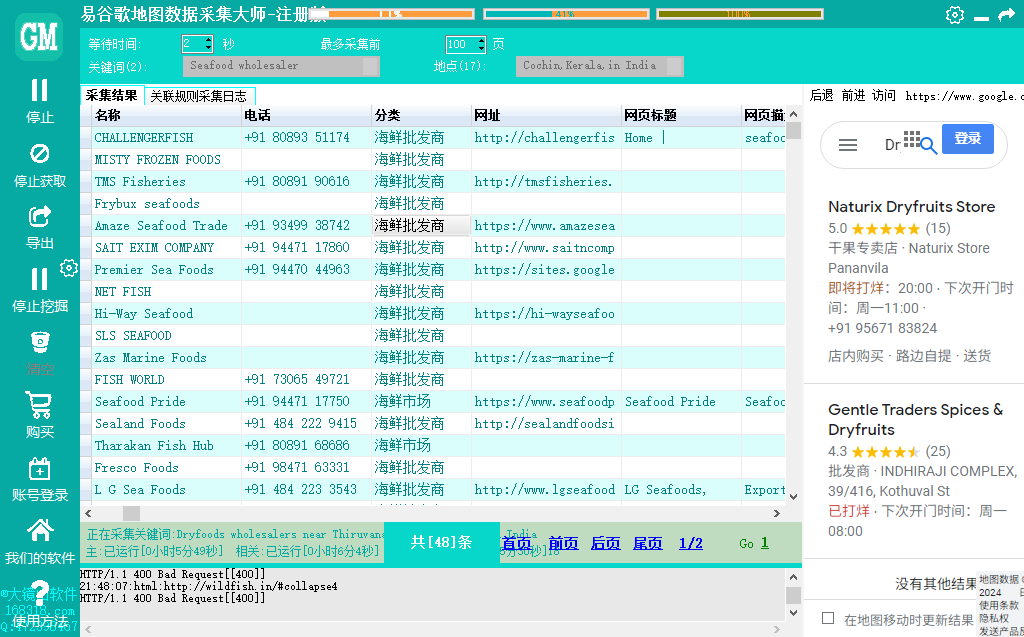The width and height of the screenshot is (1024, 637).
Task: Select the Hi-Way Seafood URL cell
Action: (546, 314)
